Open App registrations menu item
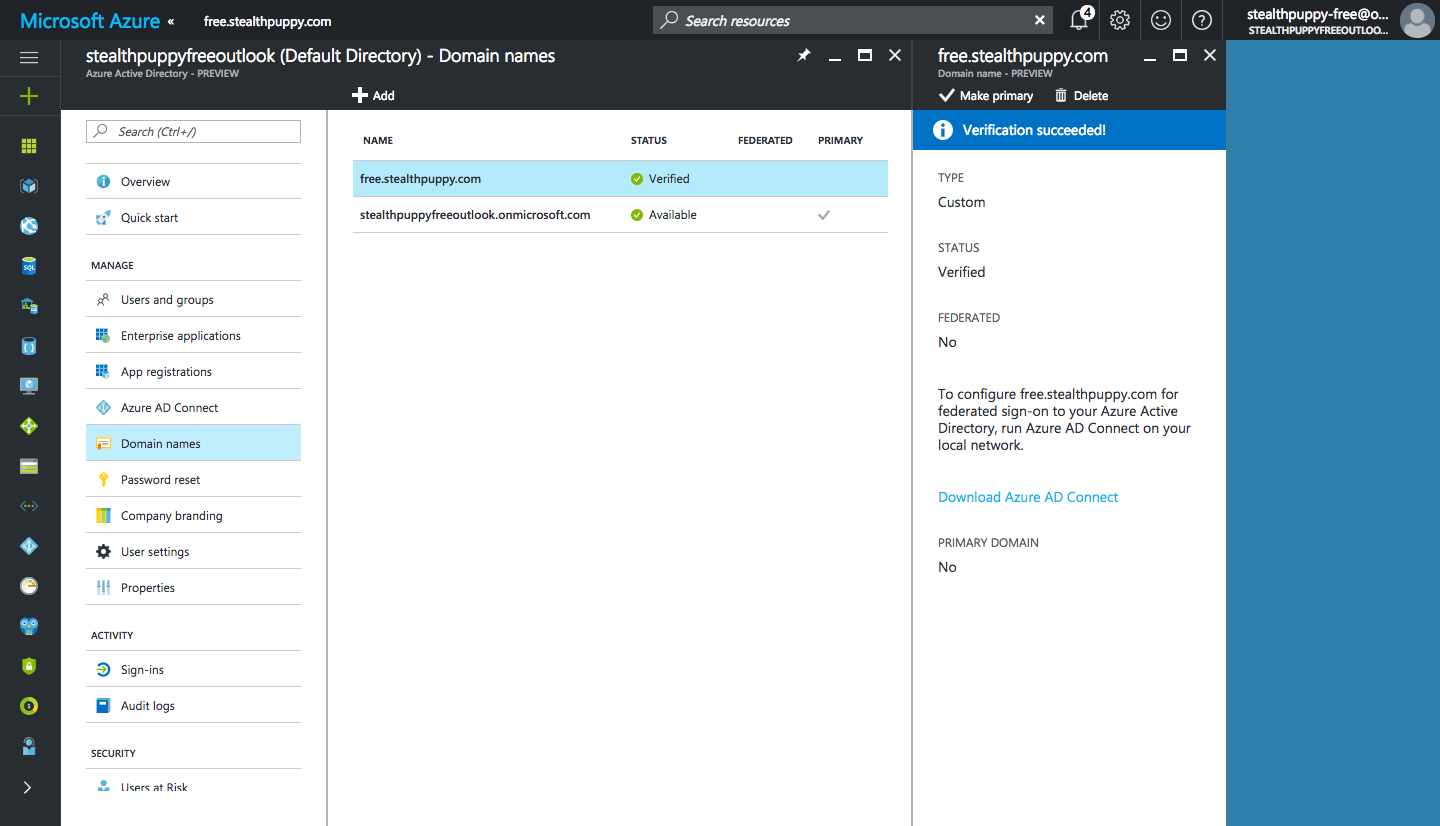The width and height of the screenshot is (1440, 826). click(x=193, y=372)
